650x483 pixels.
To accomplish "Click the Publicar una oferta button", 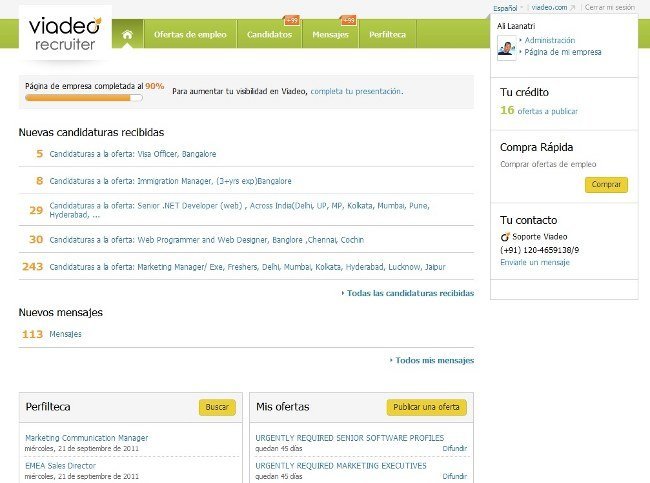I will (426, 407).
